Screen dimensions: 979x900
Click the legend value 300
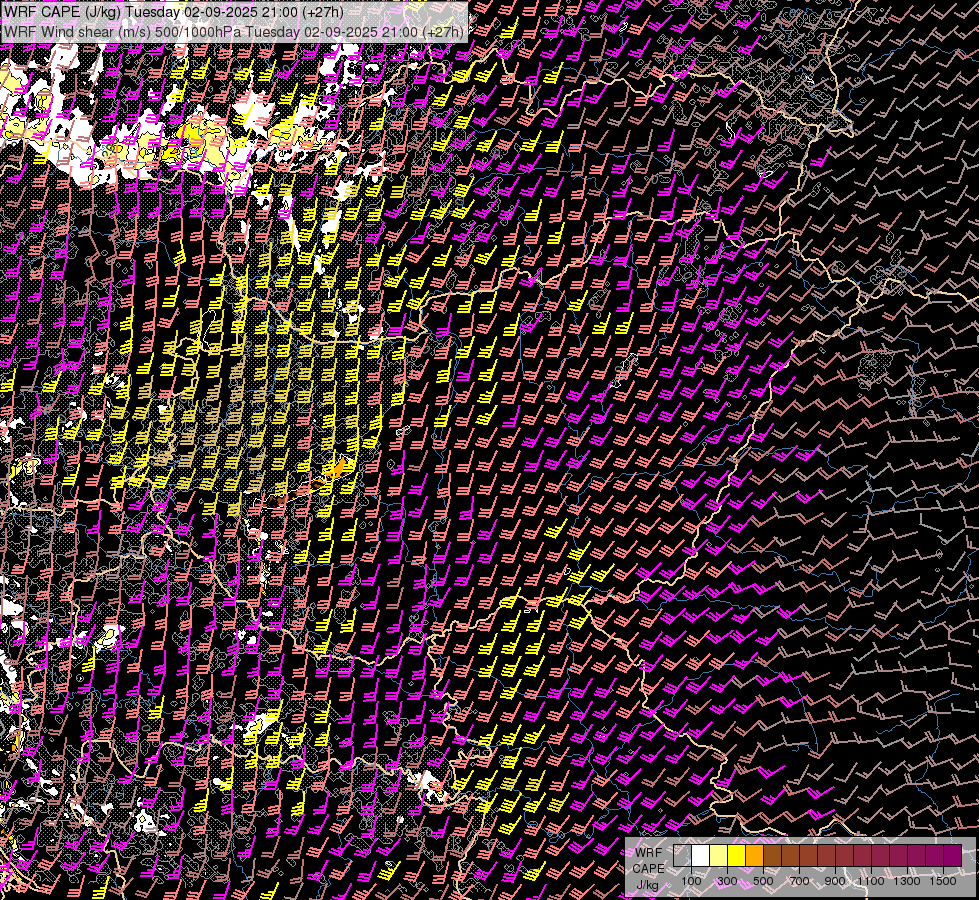point(727,881)
